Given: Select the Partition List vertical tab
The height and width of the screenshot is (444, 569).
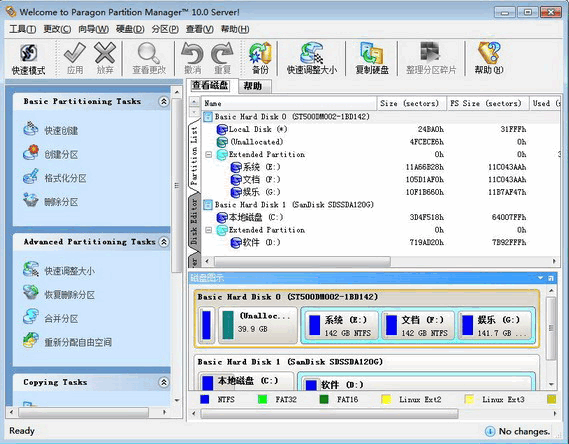Looking at the screenshot, I should tap(194, 156).
